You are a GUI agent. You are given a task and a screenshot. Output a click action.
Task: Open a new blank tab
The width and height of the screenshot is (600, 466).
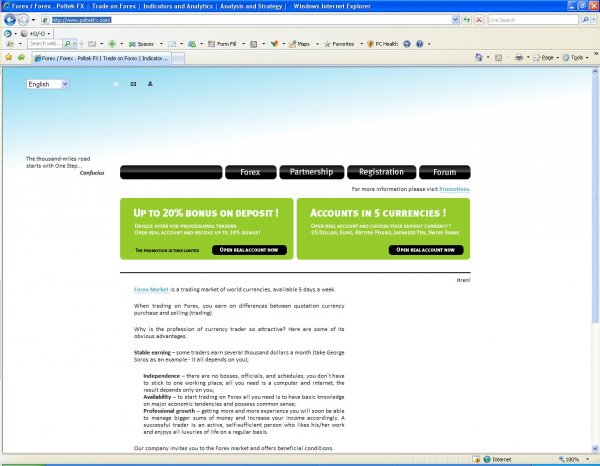point(178,58)
